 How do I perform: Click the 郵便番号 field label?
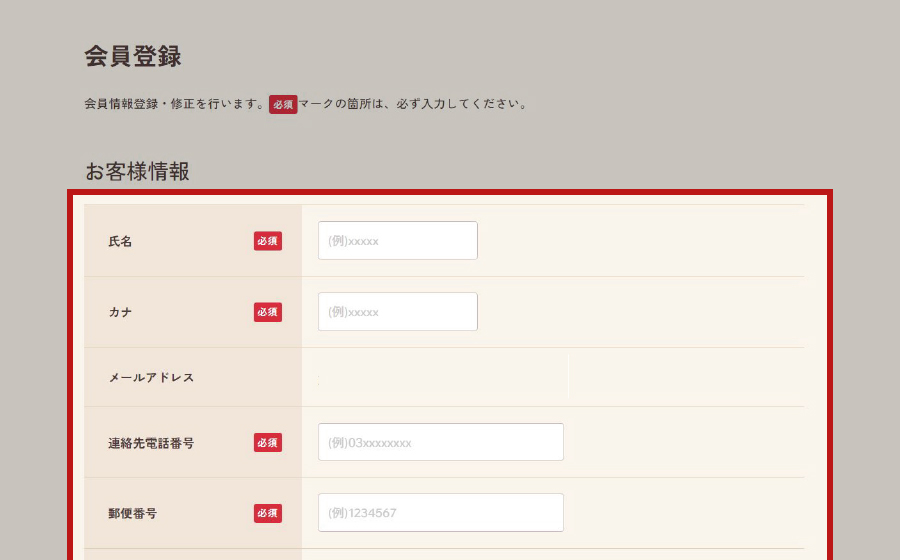tap(132, 513)
